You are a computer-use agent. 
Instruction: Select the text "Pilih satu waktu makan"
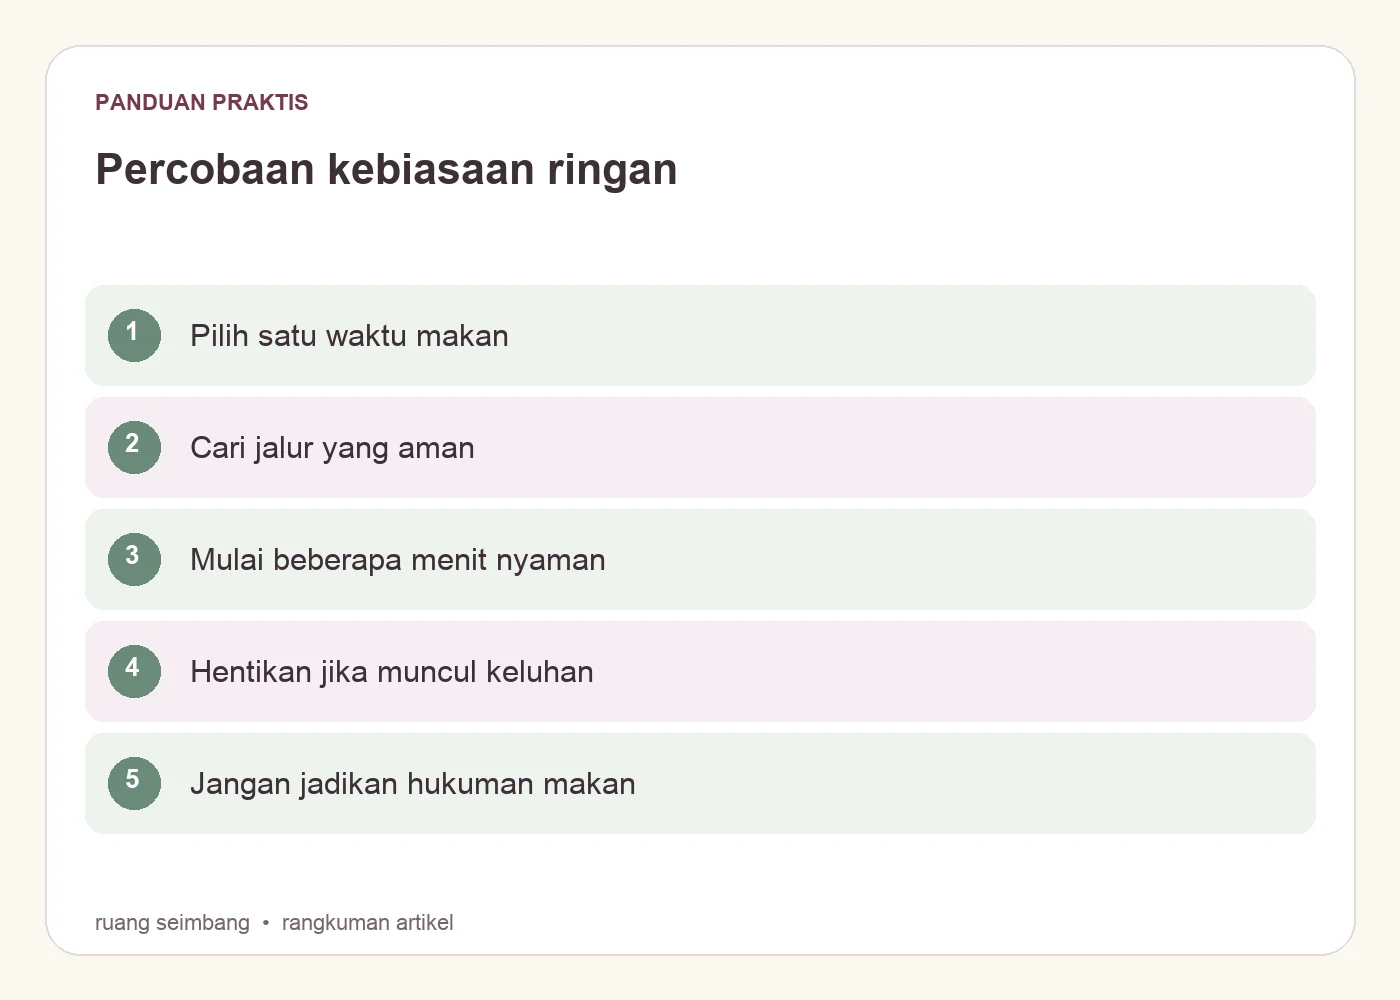(349, 336)
